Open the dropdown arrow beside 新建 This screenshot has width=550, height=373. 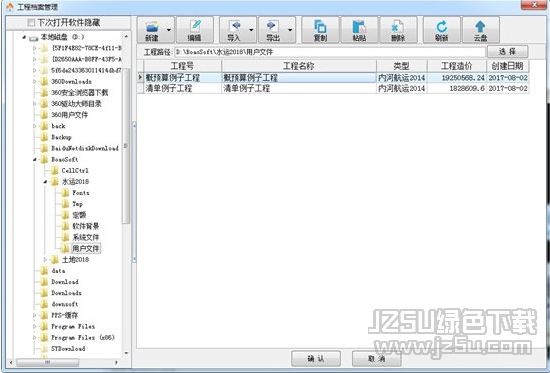[x=169, y=30]
